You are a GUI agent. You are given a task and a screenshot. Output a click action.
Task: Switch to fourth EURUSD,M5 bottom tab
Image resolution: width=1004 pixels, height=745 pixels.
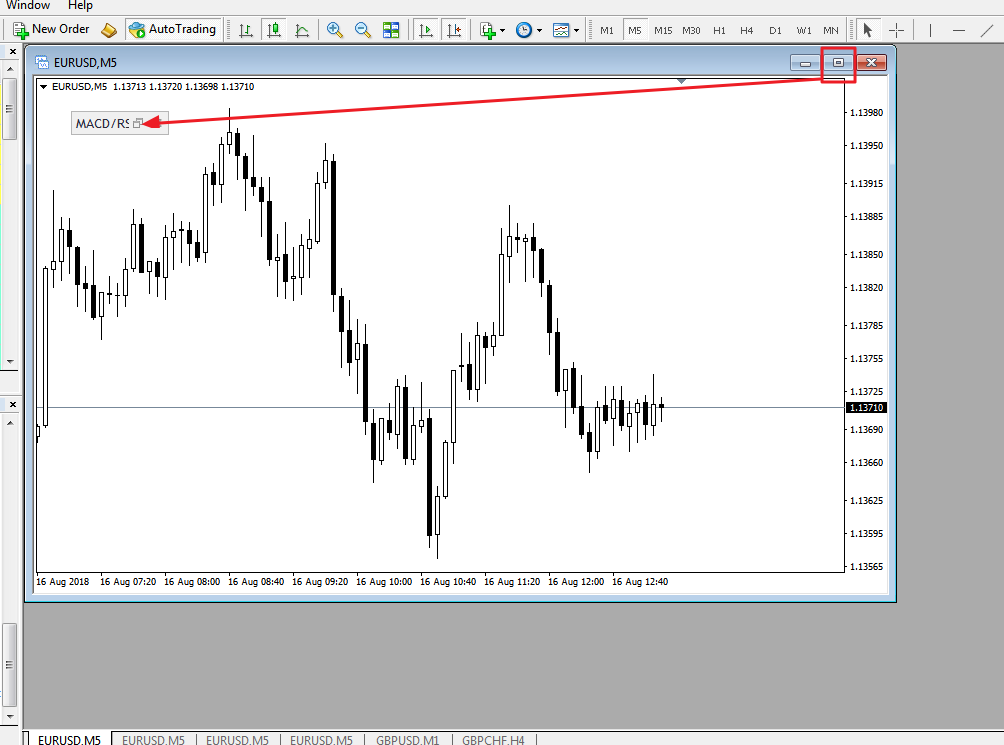pos(321,739)
